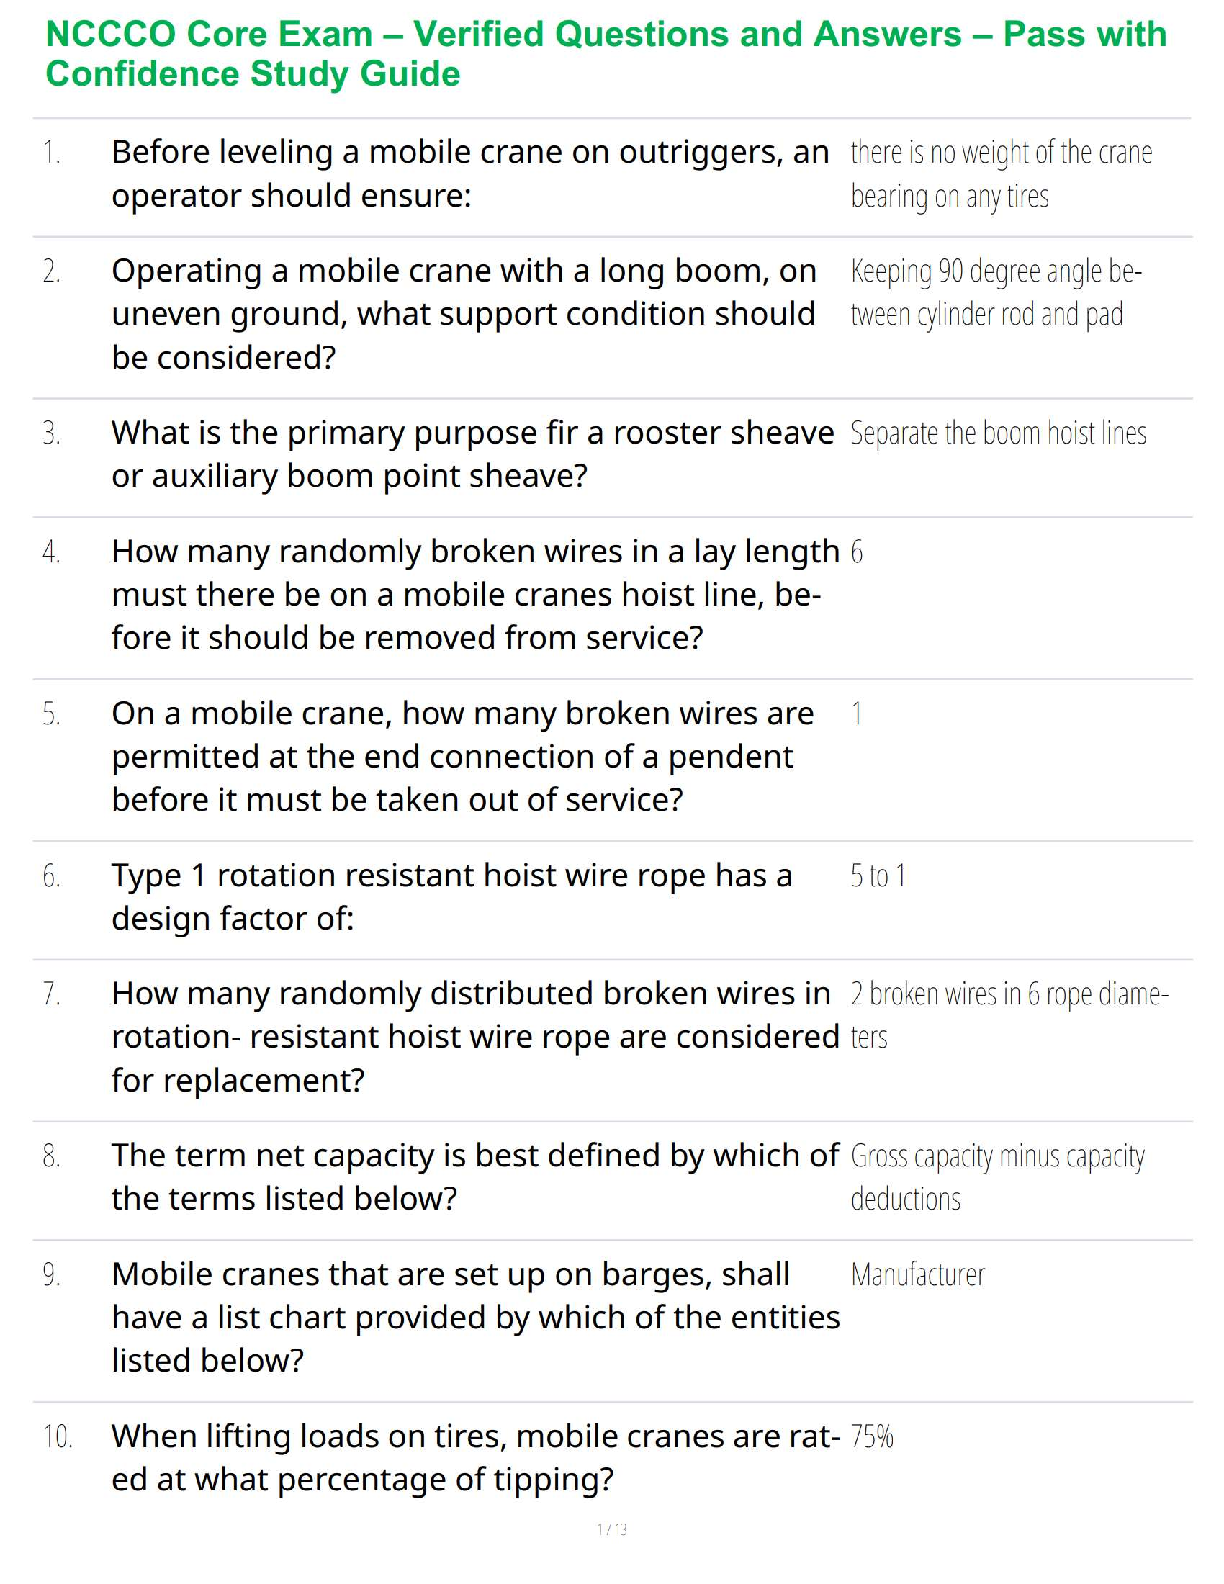Click the answer 'Gross capacity minus capacity deductions'
The width and height of the screenshot is (1224, 1584).
click(x=997, y=1176)
